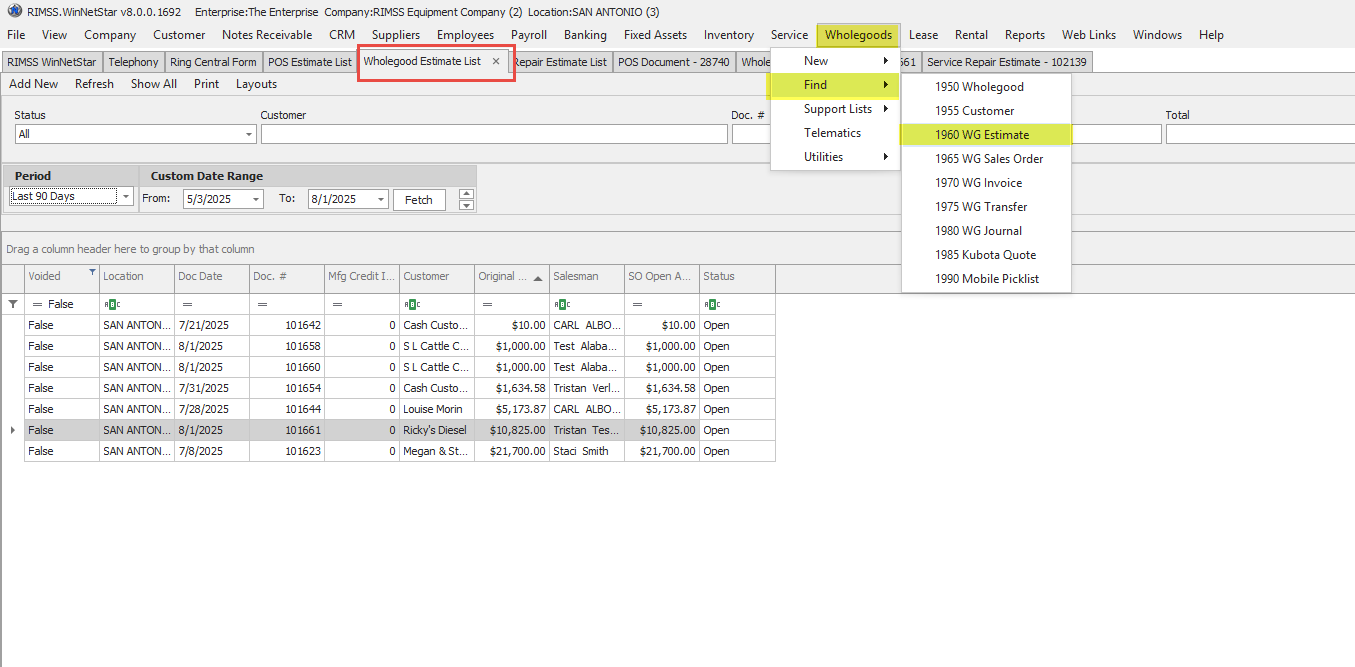Click the Fetch button
1355x667 pixels.
coord(419,200)
